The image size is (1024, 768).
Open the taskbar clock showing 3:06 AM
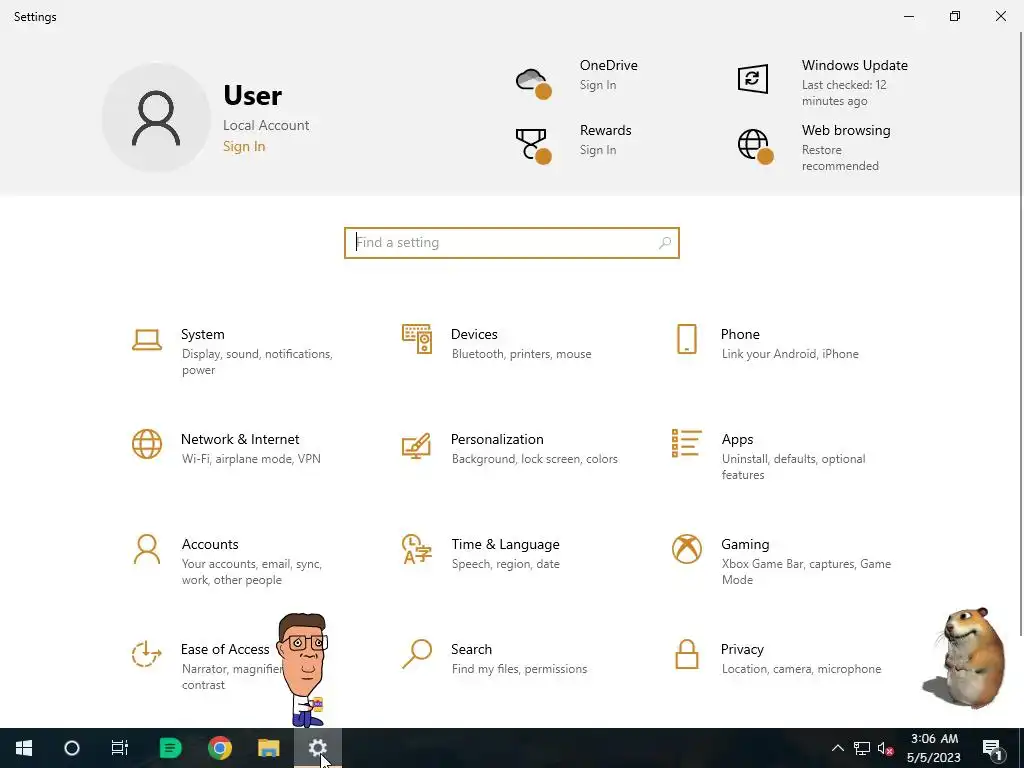tap(934, 748)
